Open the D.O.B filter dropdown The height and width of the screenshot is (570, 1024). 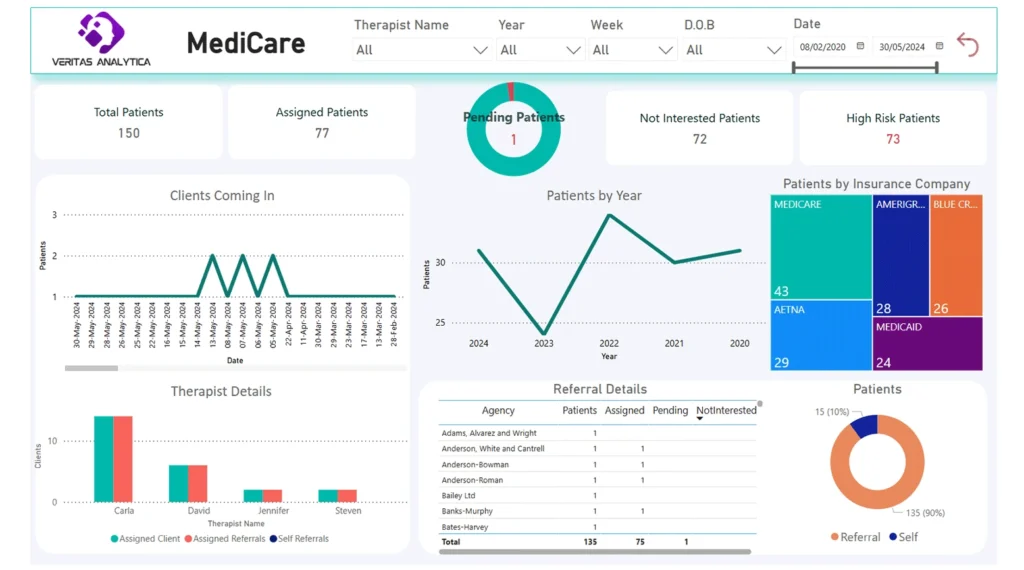[x=773, y=50]
